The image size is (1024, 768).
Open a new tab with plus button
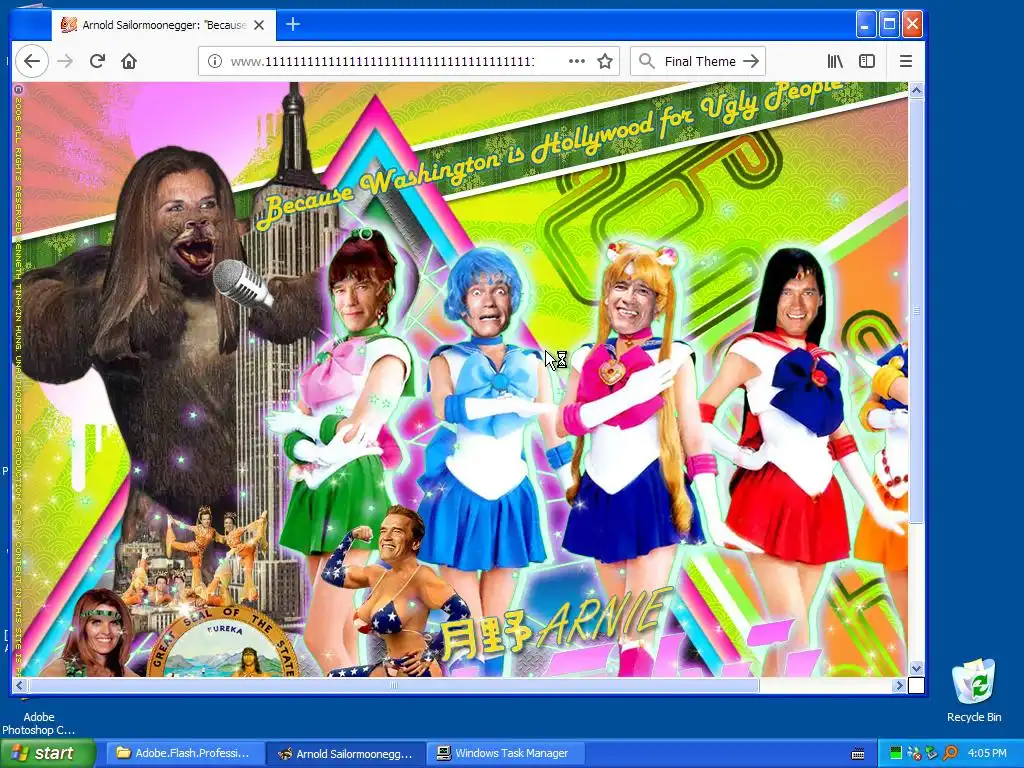pyautogui.click(x=293, y=25)
